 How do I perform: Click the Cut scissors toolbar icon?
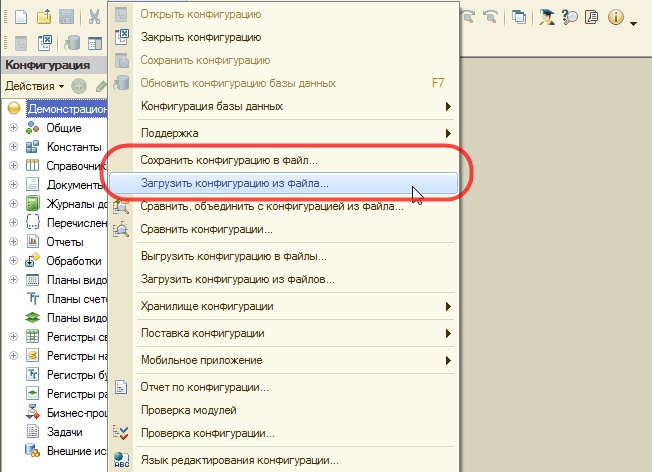(x=95, y=17)
